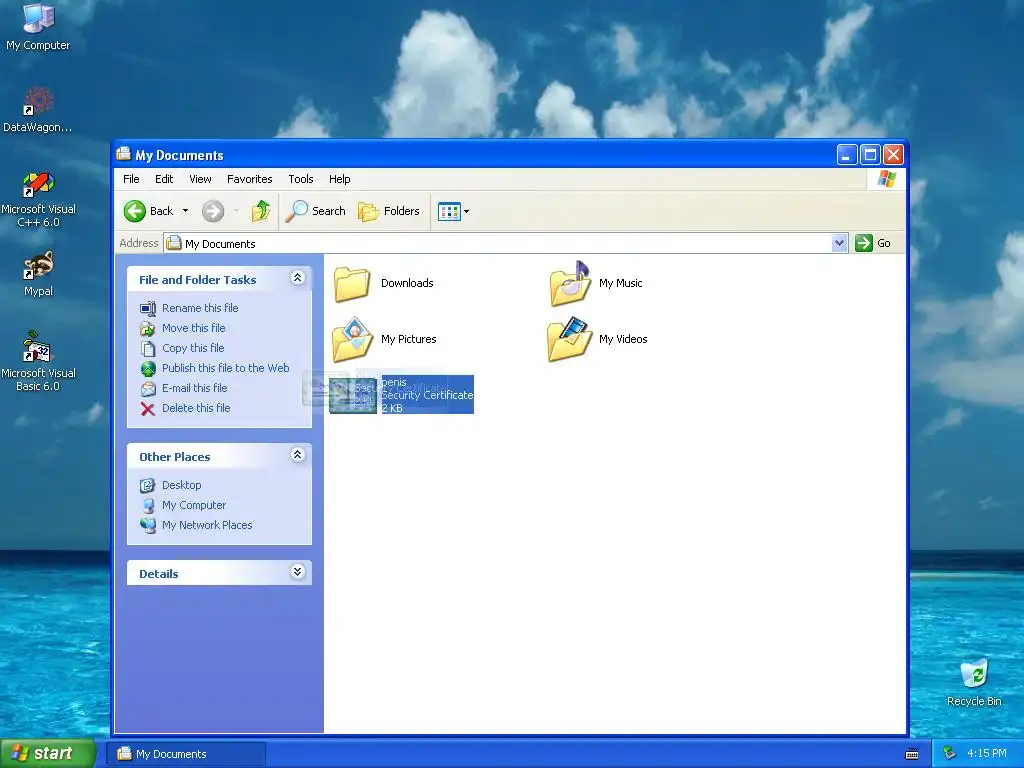The height and width of the screenshot is (768, 1024).
Task: Collapse the File and Folder Tasks panel
Action: (297, 278)
